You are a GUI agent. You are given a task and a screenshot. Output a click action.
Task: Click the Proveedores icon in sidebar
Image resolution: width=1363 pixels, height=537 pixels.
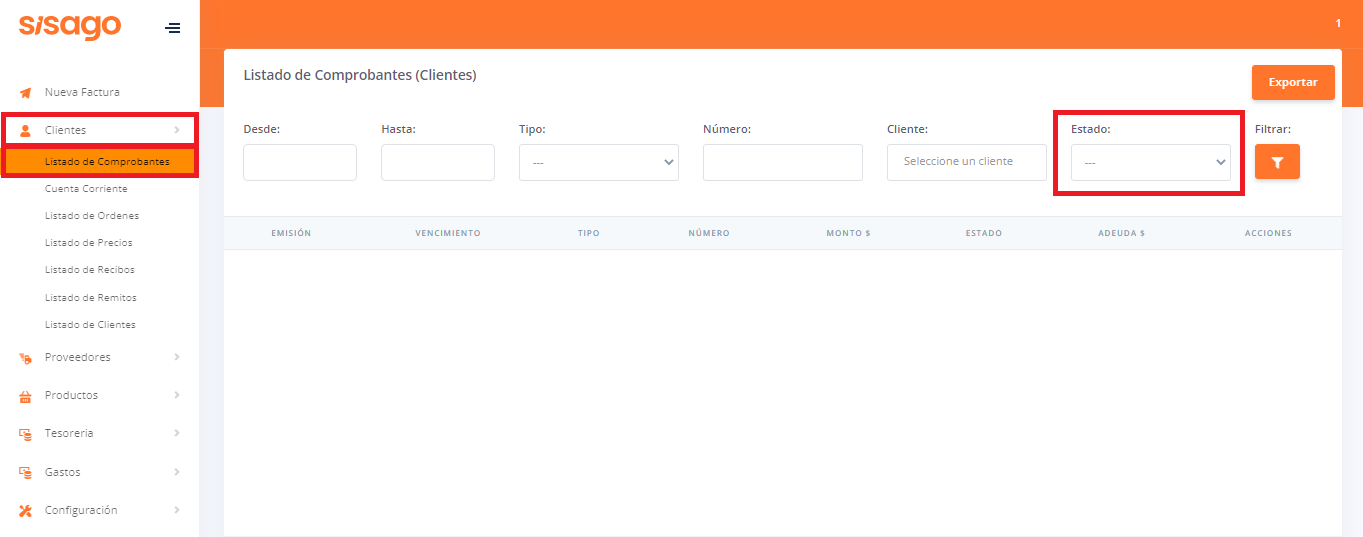click(26, 358)
